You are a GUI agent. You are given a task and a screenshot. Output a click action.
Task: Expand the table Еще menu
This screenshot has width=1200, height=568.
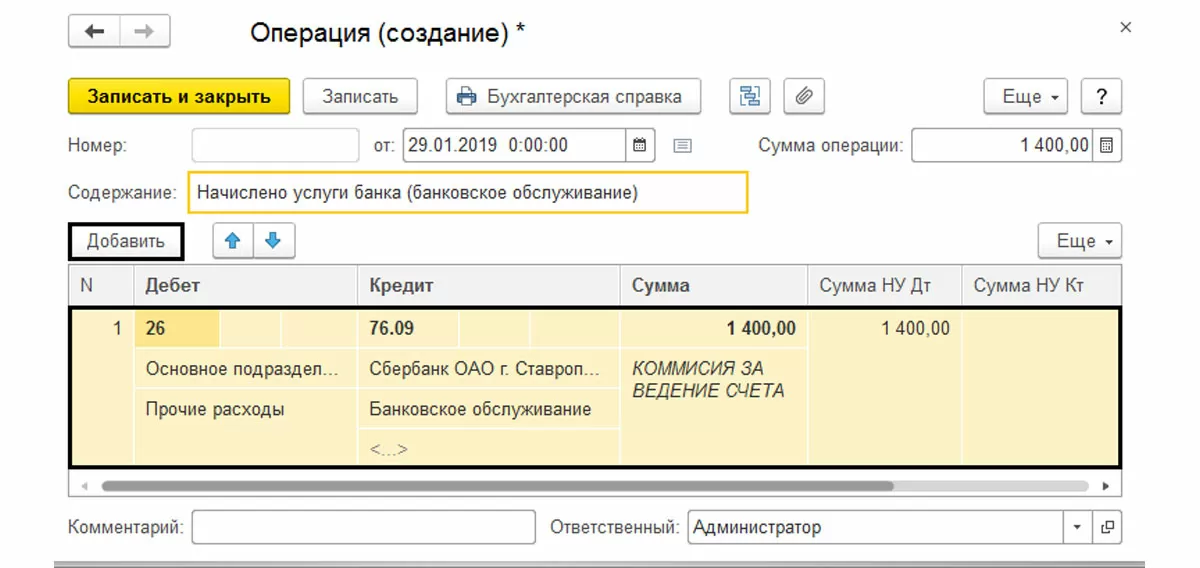pos(1080,241)
